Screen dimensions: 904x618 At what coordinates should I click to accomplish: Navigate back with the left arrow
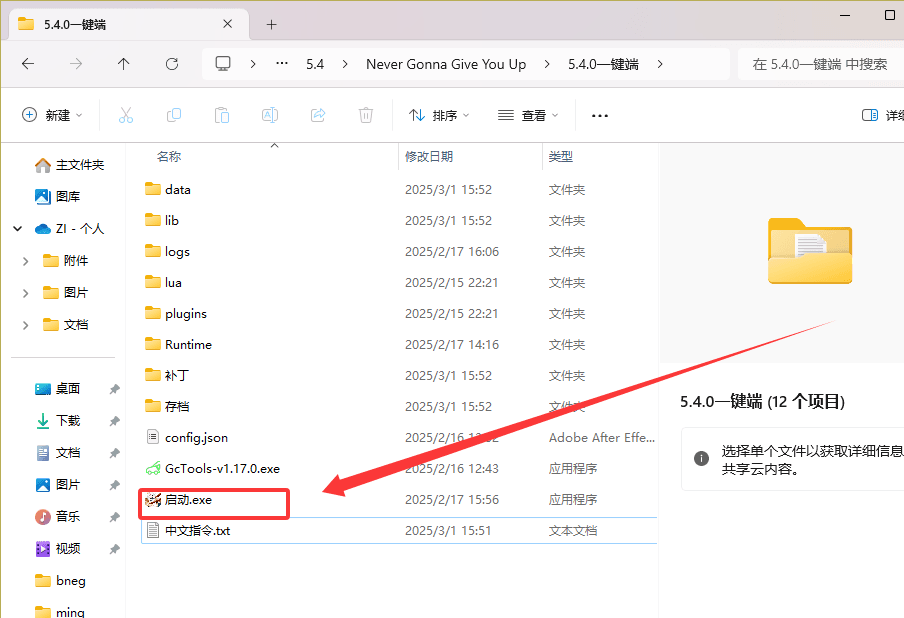28,63
